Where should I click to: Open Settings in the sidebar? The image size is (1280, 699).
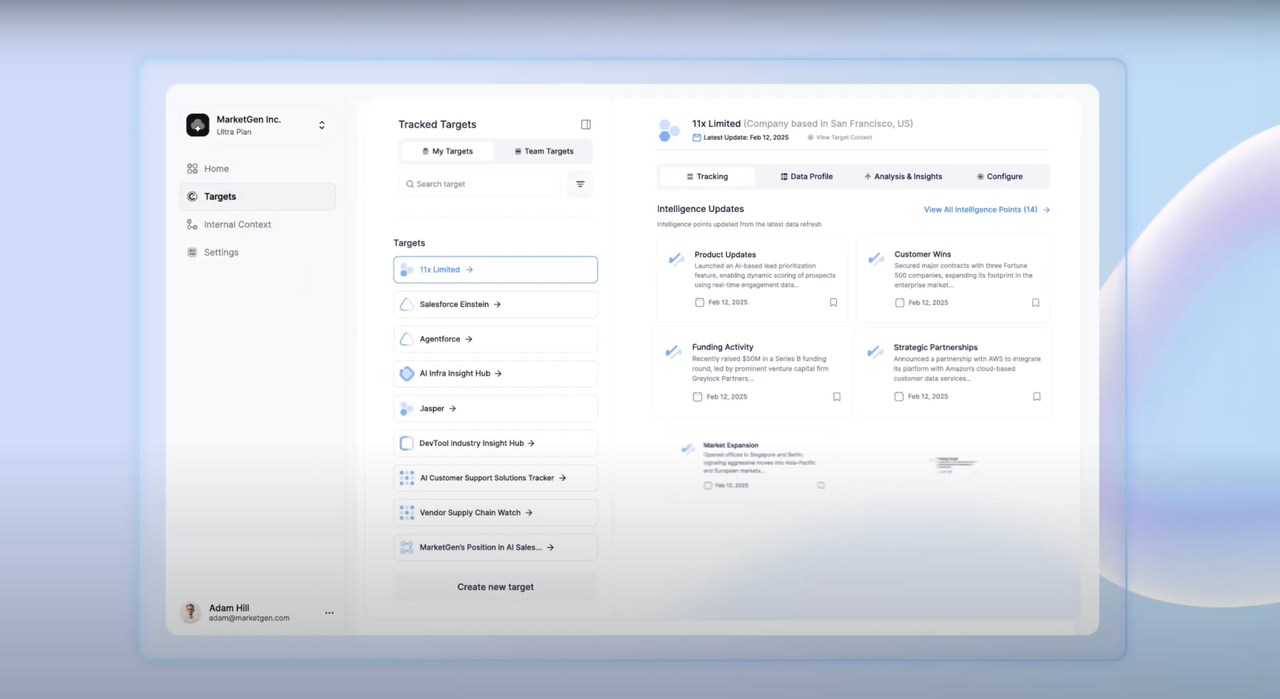coord(257,253)
